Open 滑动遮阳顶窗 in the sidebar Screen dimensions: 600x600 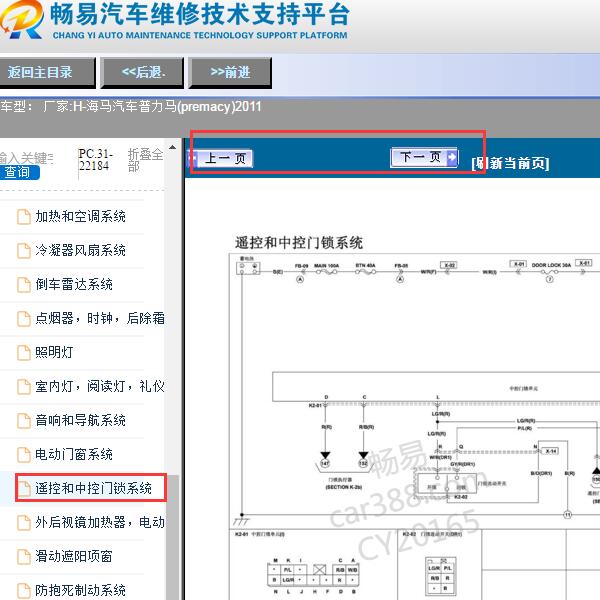coord(74,556)
